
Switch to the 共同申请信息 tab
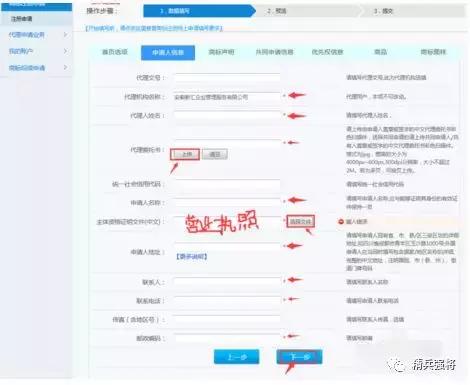tap(274, 52)
